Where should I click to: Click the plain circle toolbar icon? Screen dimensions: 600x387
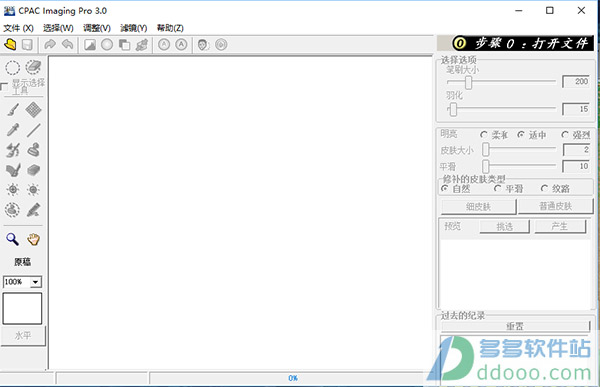tap(107, 45)
